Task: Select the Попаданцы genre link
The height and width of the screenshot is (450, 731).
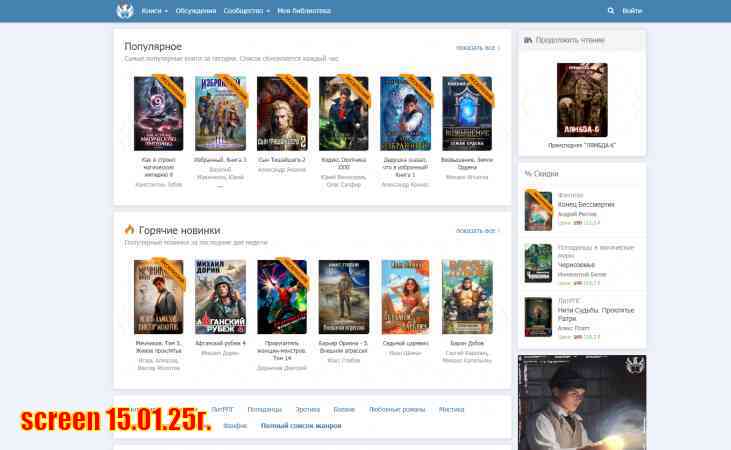Action: point(264,409)
